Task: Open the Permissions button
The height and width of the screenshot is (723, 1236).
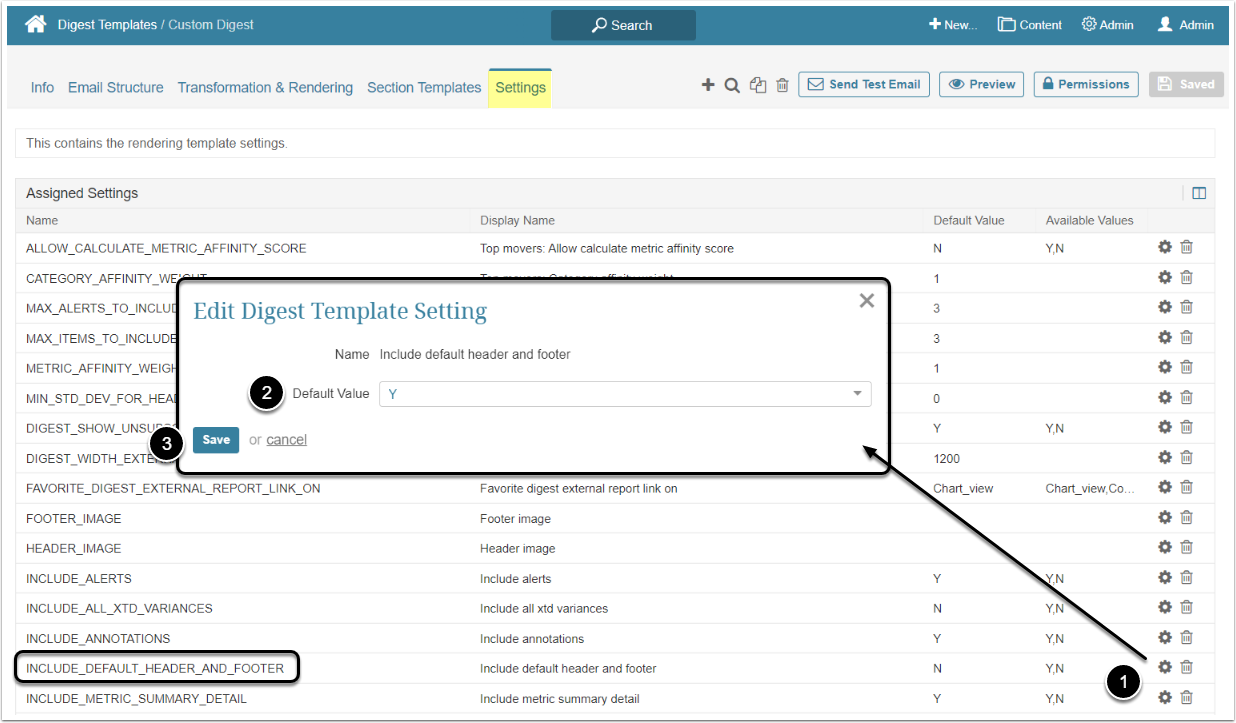Action: [x=1087, y=85]
